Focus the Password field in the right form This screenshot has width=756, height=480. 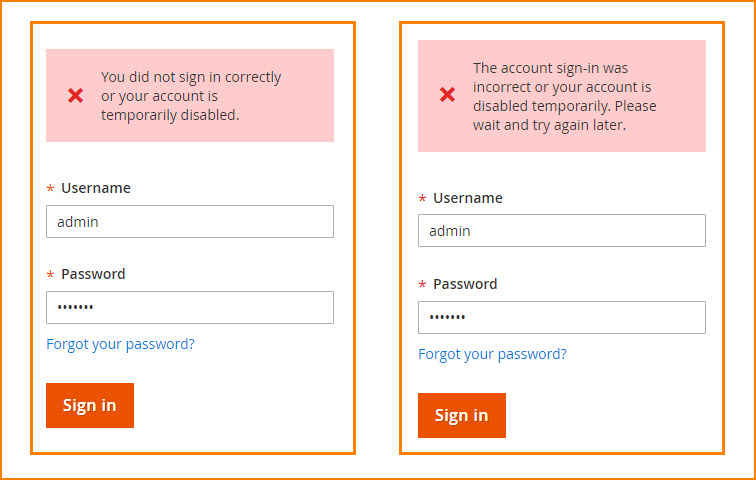tap(561, 318)
